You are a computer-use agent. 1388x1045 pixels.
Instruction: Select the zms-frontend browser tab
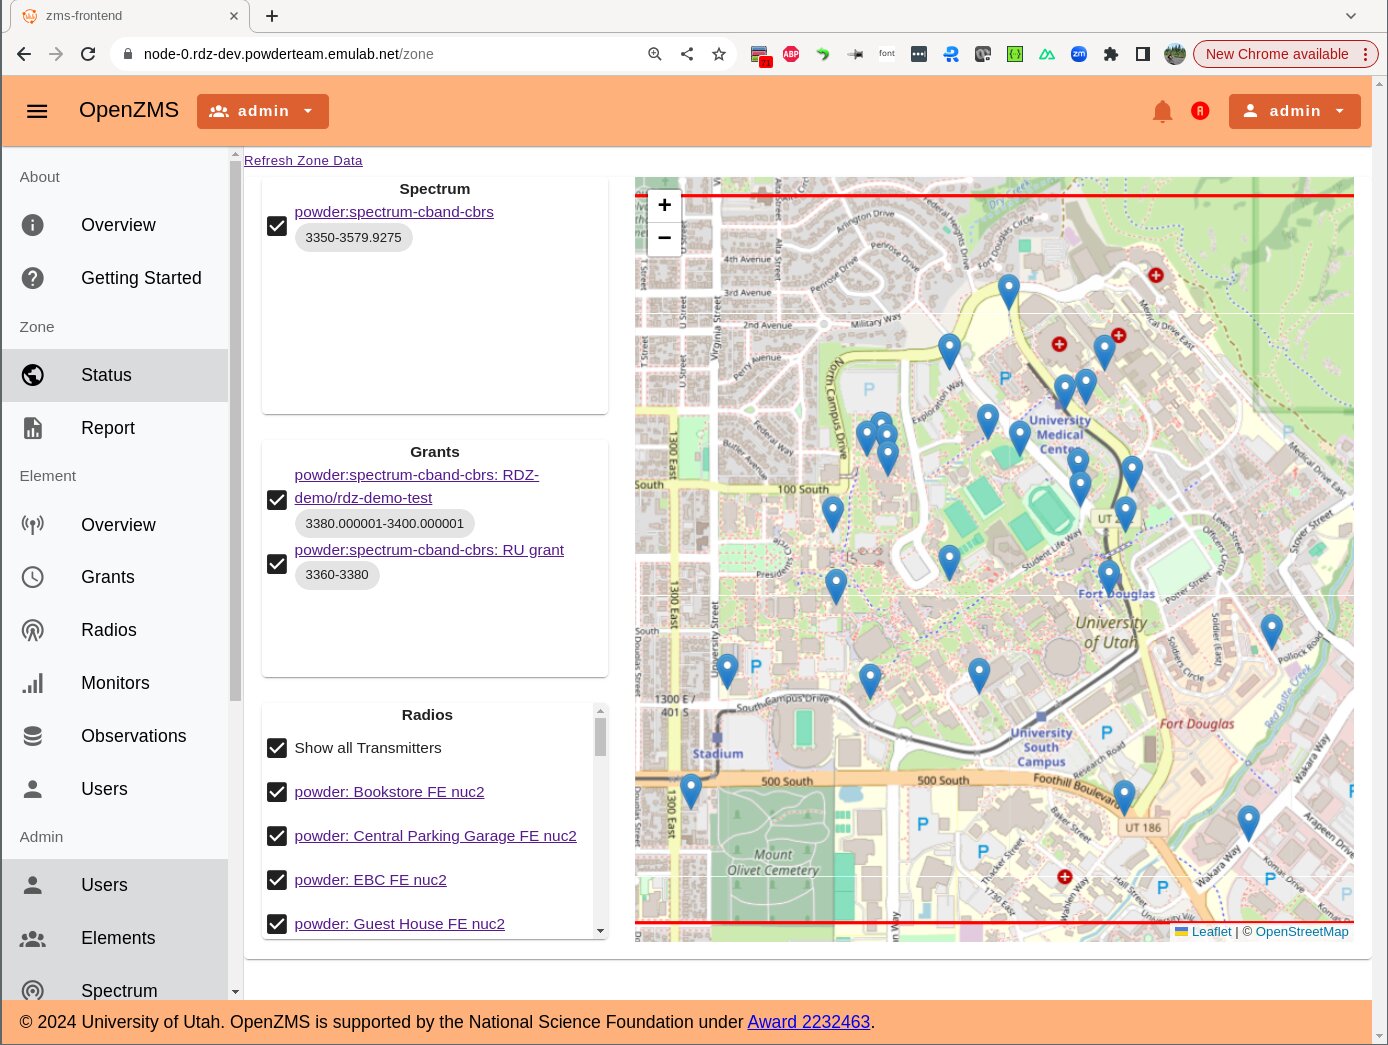(x=130, y=16)
